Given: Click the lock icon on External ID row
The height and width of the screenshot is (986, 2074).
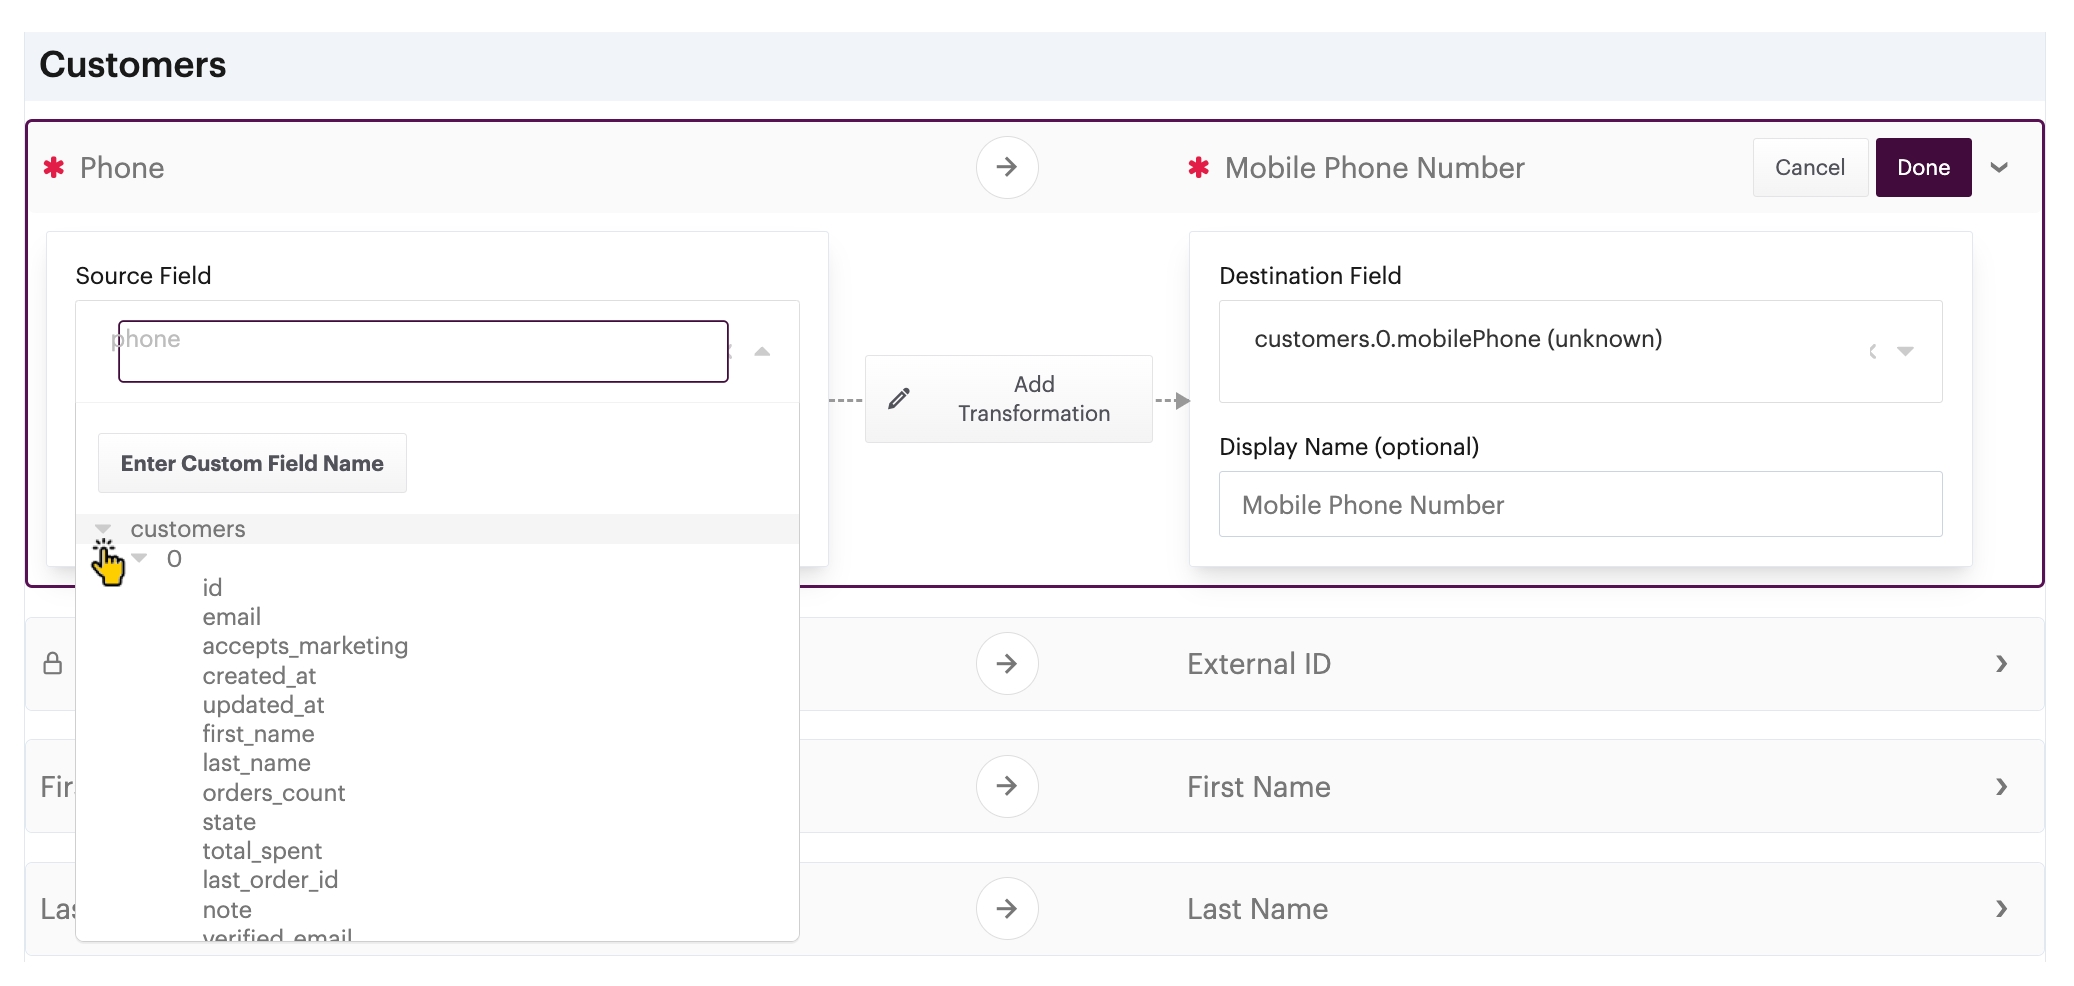Looking at the screenshot, I should pos(53,664).
